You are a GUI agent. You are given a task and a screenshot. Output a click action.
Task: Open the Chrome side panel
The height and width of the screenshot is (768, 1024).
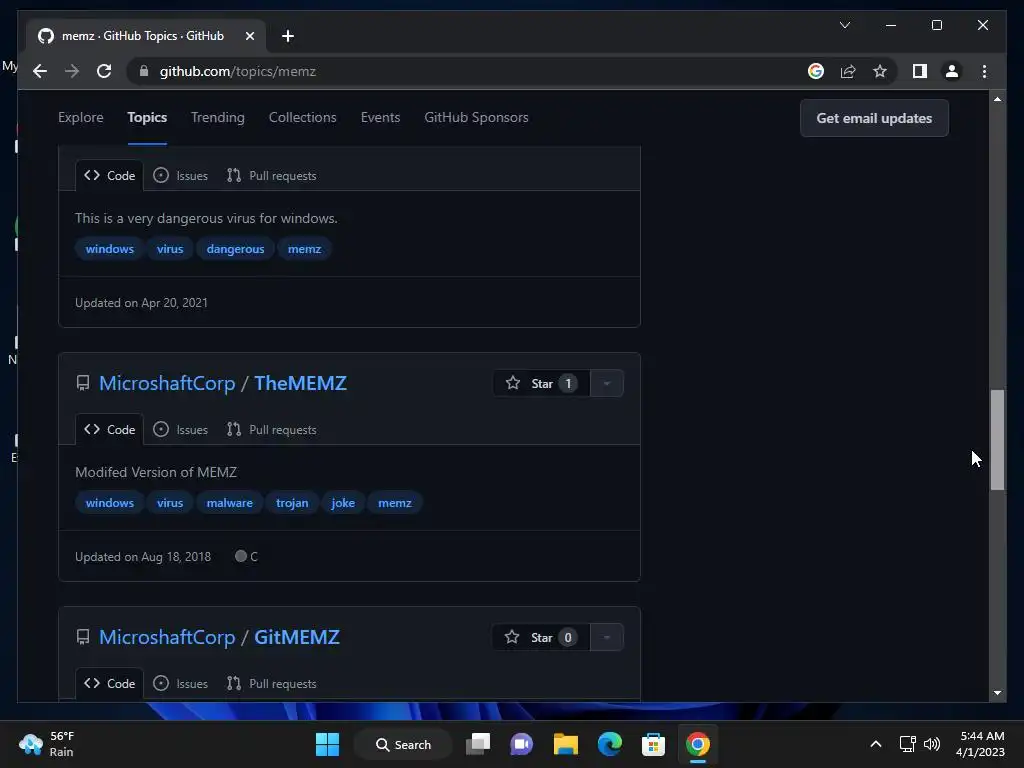pos(920,71)
